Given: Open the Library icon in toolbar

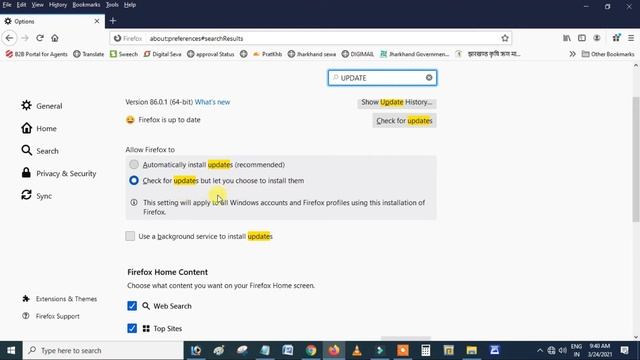Looking at the screenshot, I should pos(567,38).
